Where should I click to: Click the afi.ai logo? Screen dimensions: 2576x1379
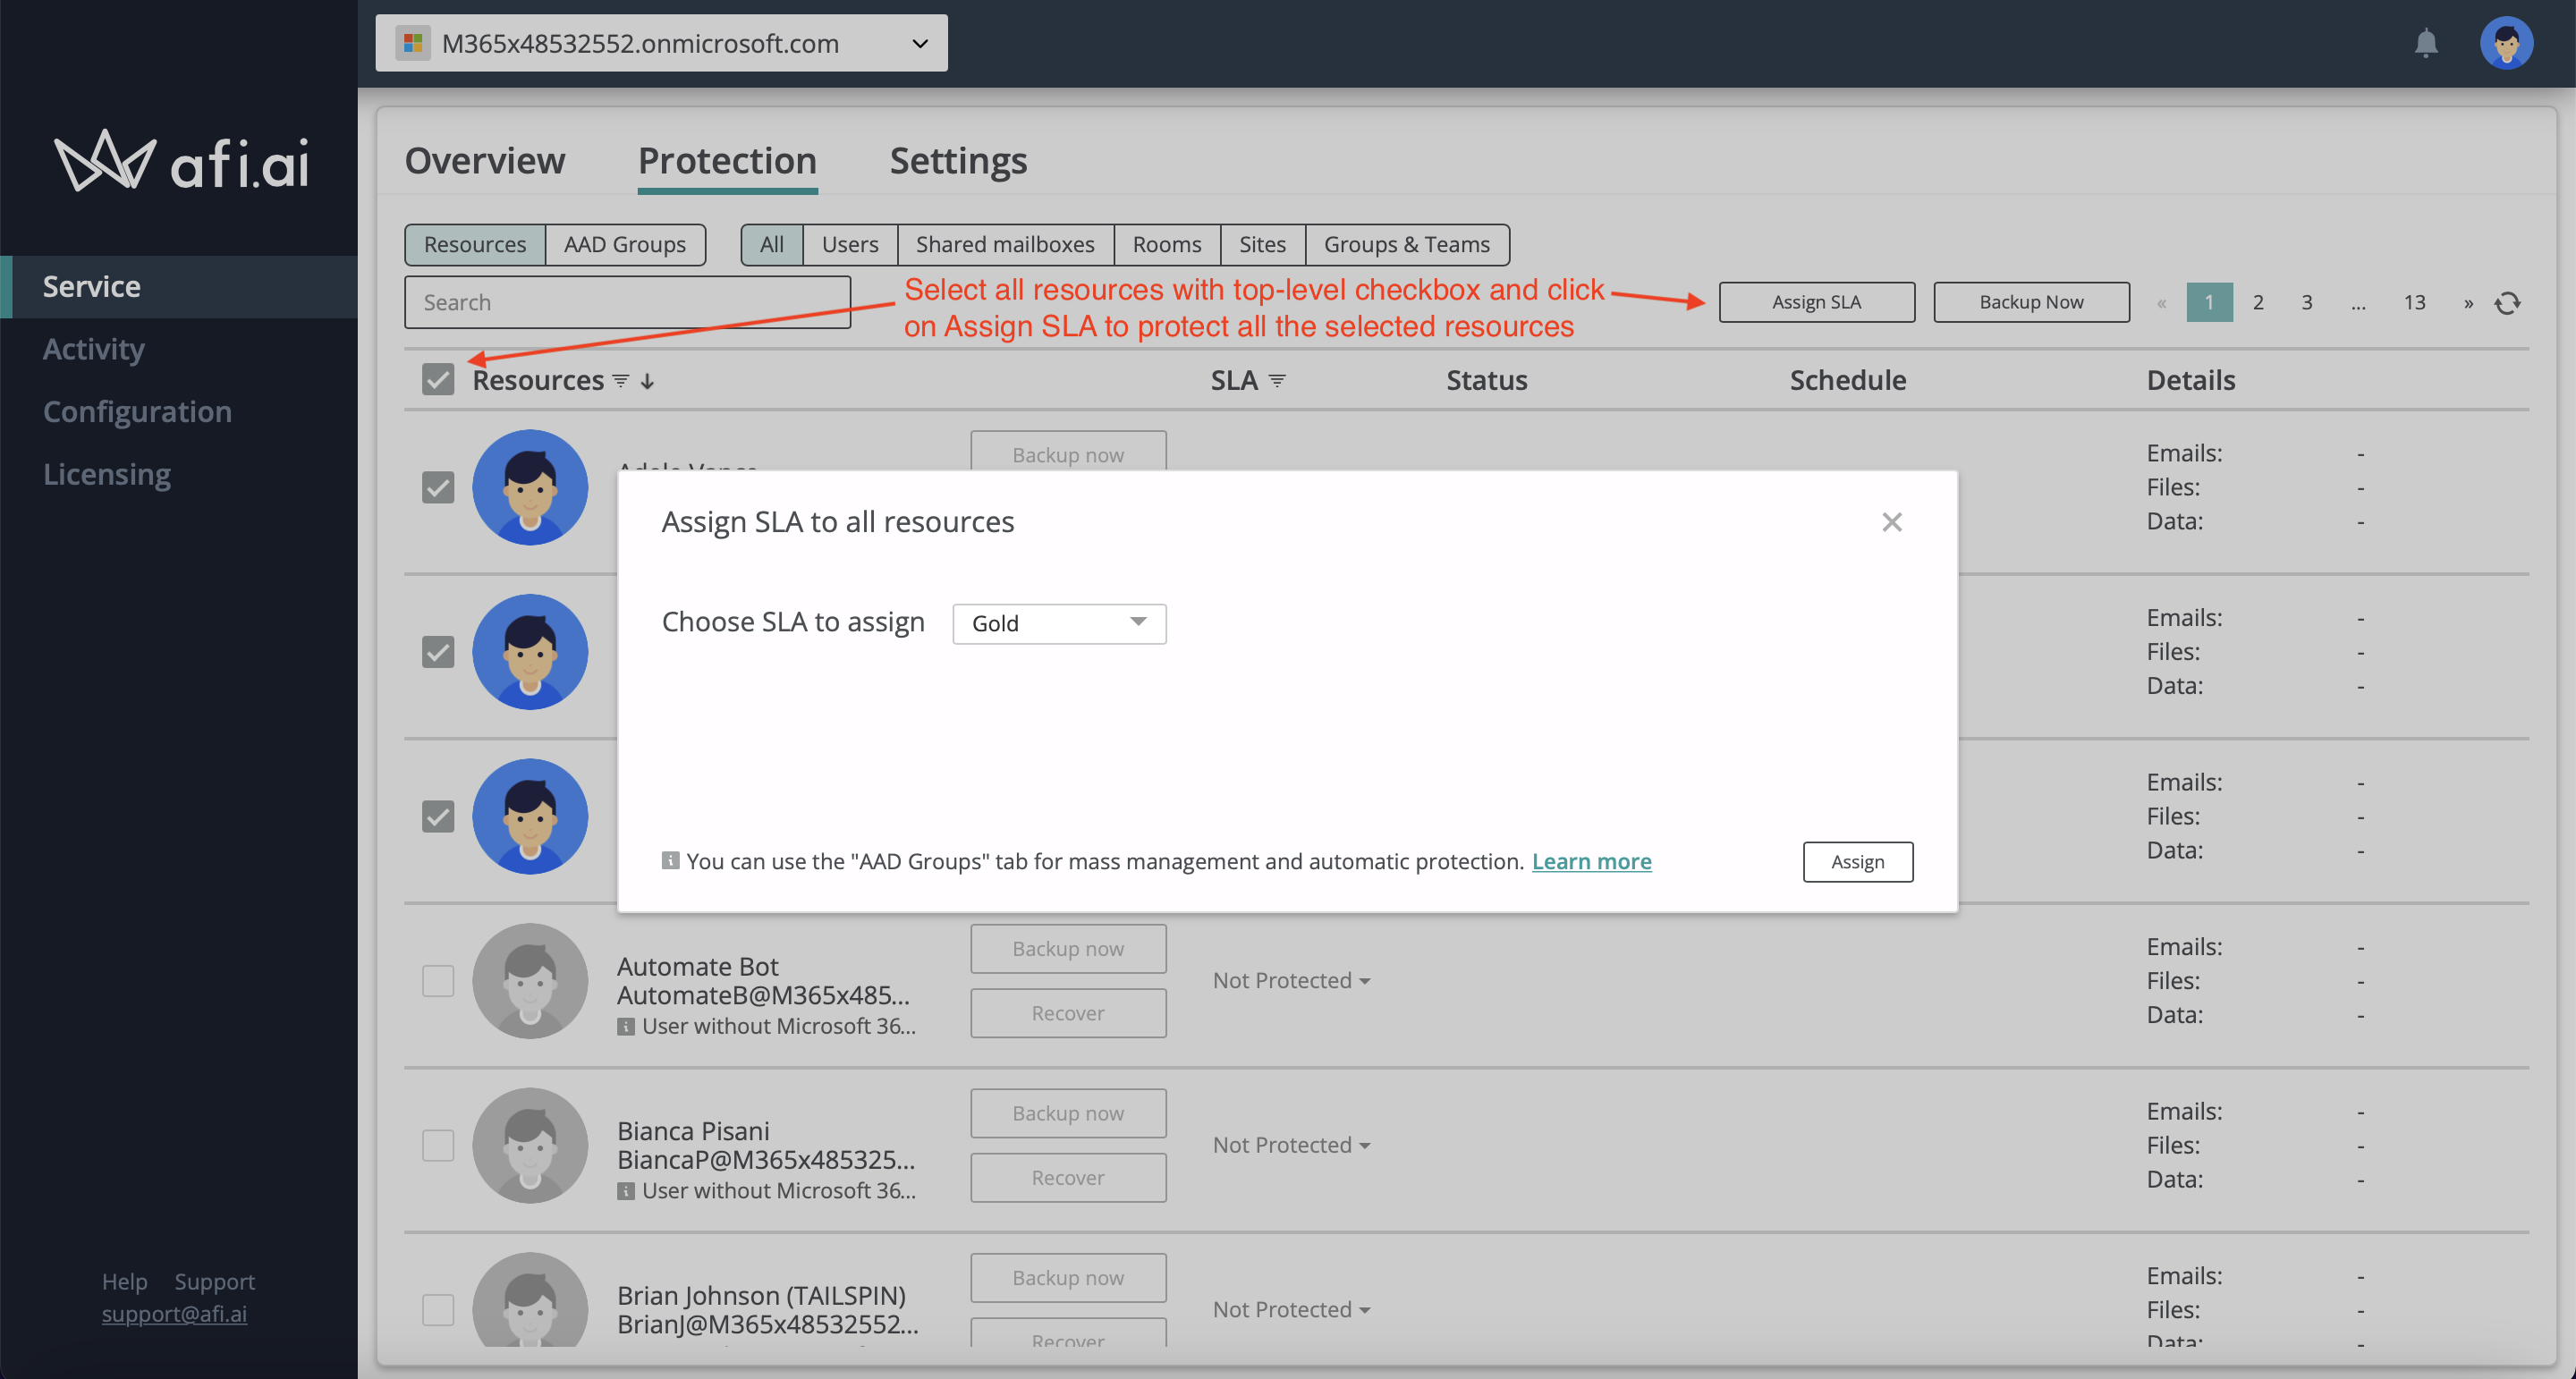[181, 161]
